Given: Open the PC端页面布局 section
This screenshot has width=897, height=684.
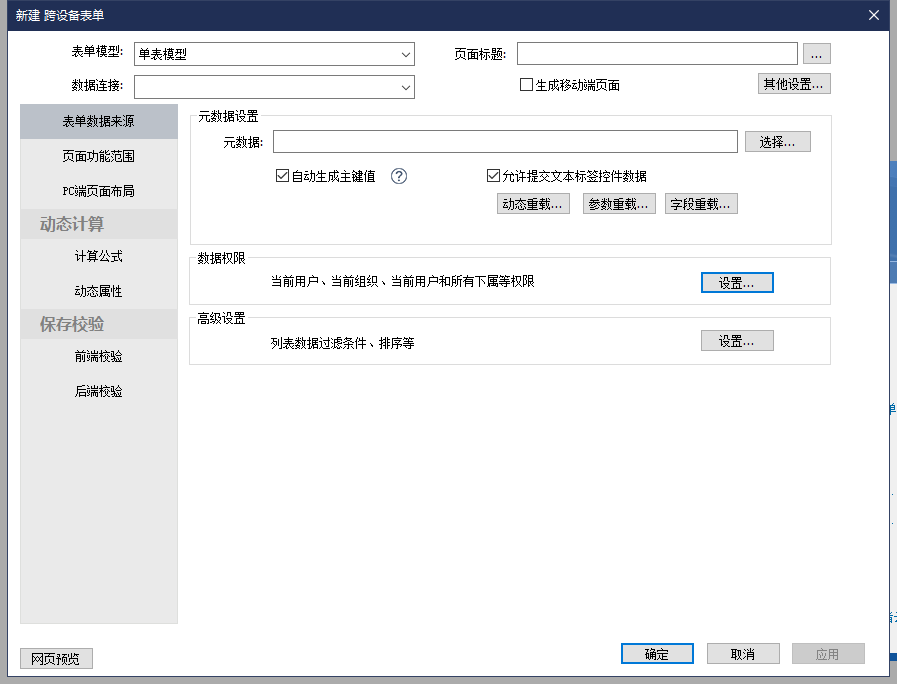Looking at the screenshot, I should coord(99,191).
